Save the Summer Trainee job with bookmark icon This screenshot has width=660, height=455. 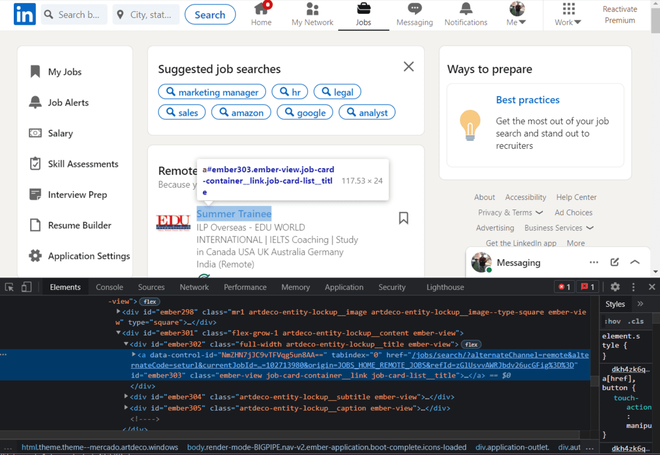pyautogui.click(x=403, y=218)
